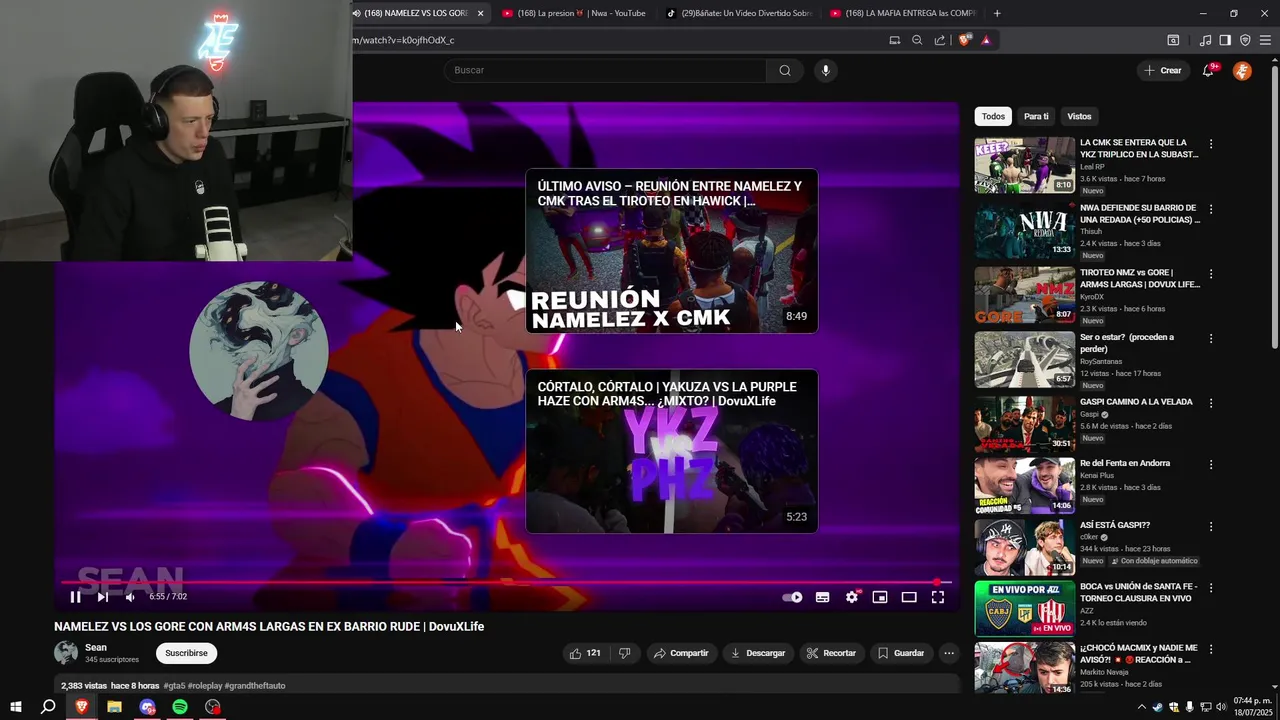Viewport: 1280px width, 720px height.
Task: Open the Sean channel name link
Action: 96,647
